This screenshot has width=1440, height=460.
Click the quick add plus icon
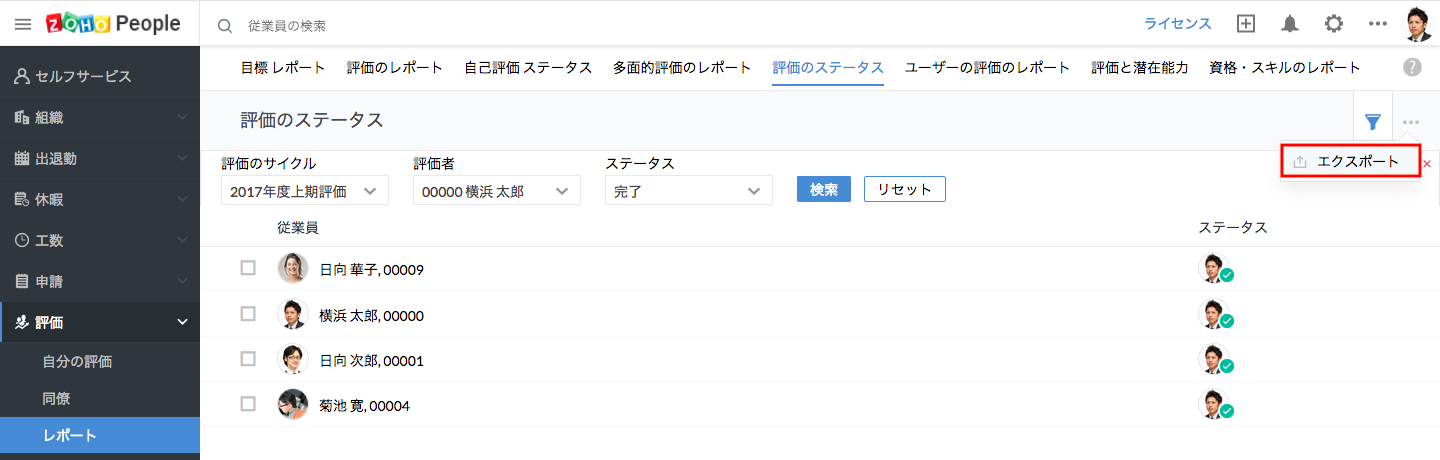1246,25
